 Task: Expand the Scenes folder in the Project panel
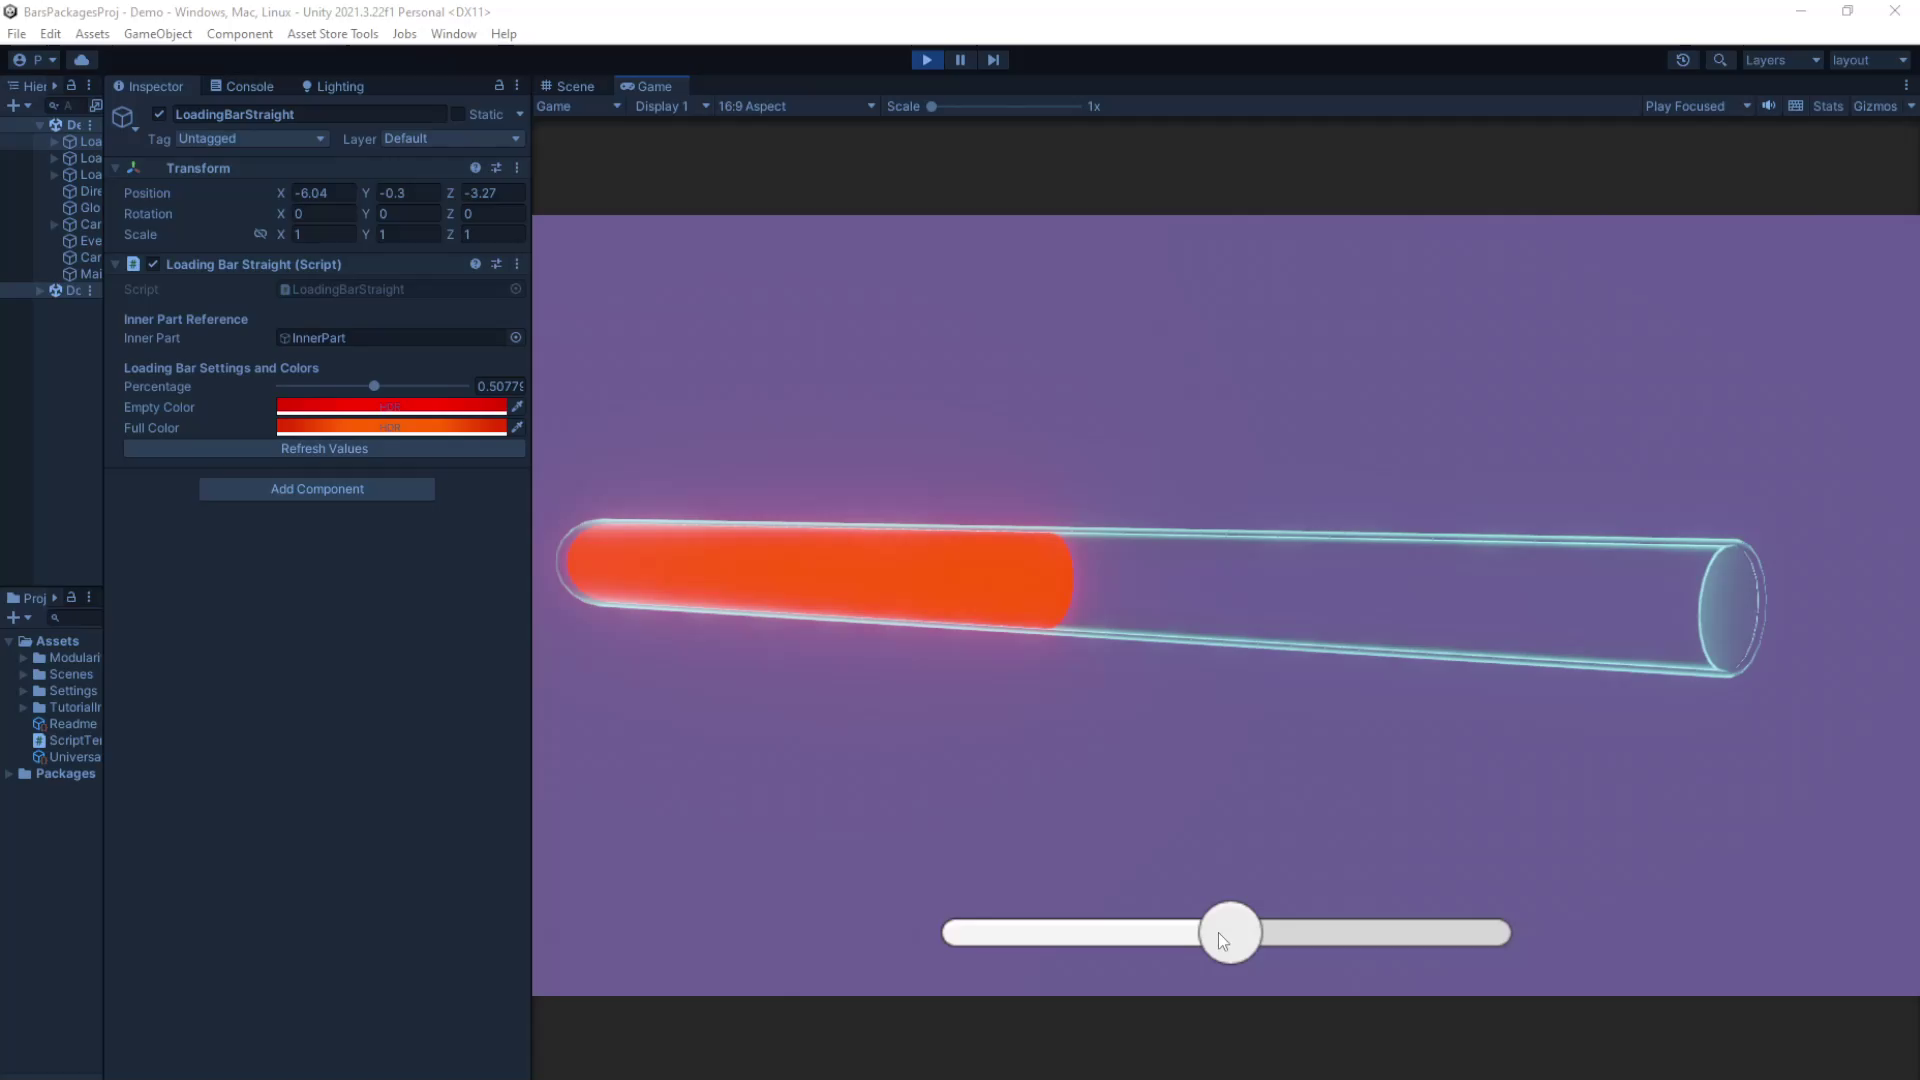(23, 674)
